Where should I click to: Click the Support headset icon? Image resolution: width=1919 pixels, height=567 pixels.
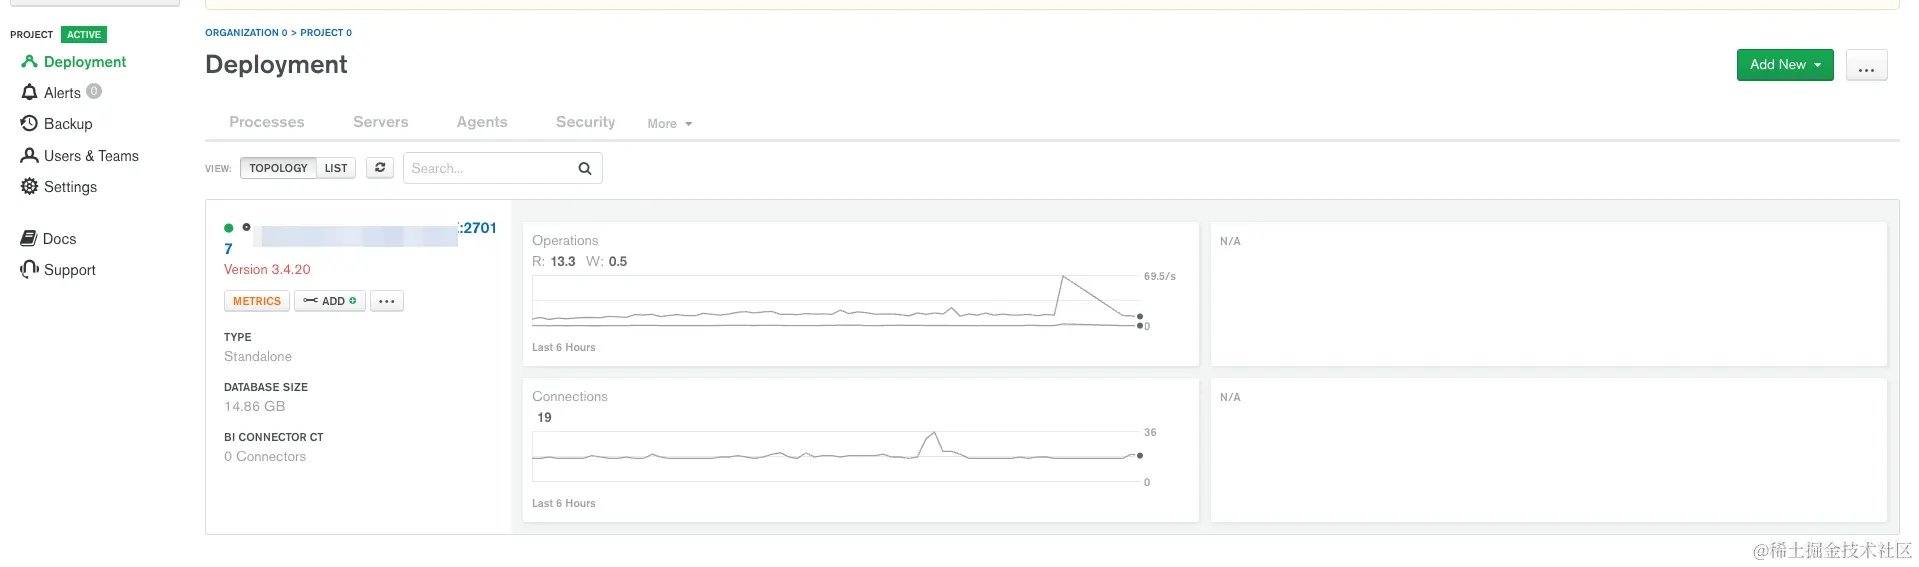[29, 270]
